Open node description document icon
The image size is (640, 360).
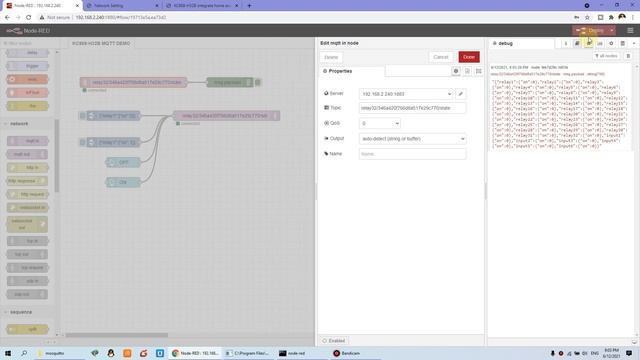click(x=467, y=71)
